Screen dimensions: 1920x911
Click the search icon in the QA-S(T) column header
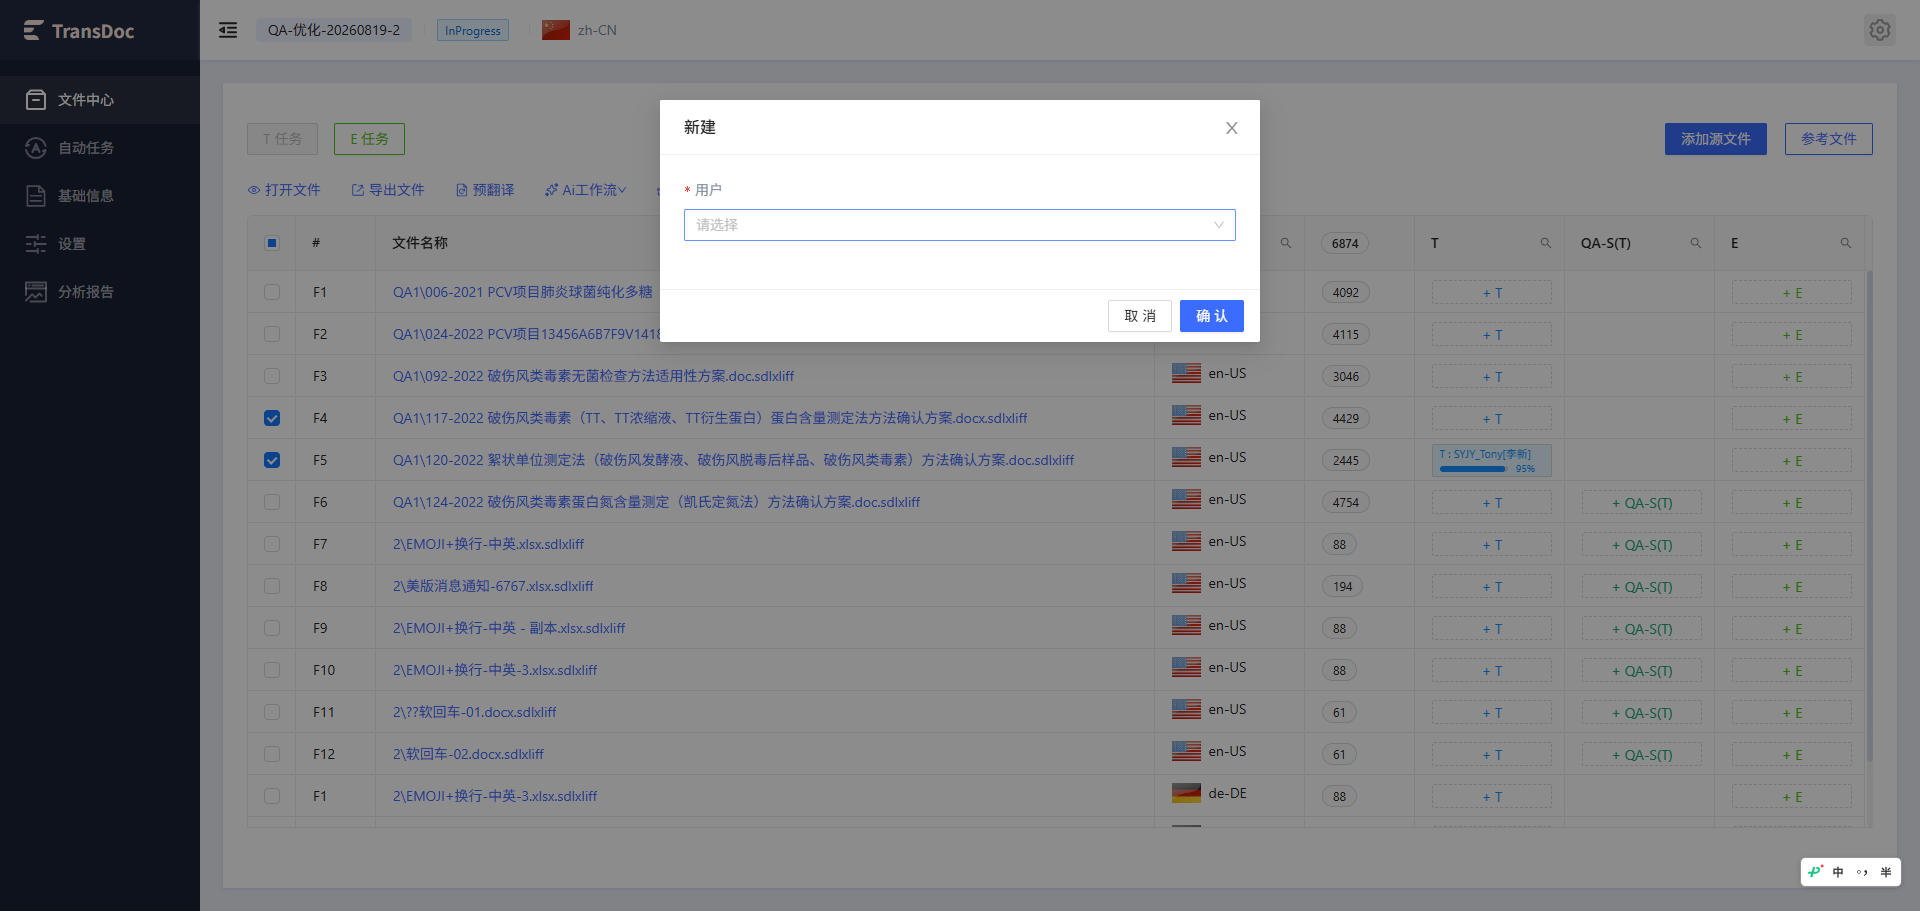(x=1695, y=243)
